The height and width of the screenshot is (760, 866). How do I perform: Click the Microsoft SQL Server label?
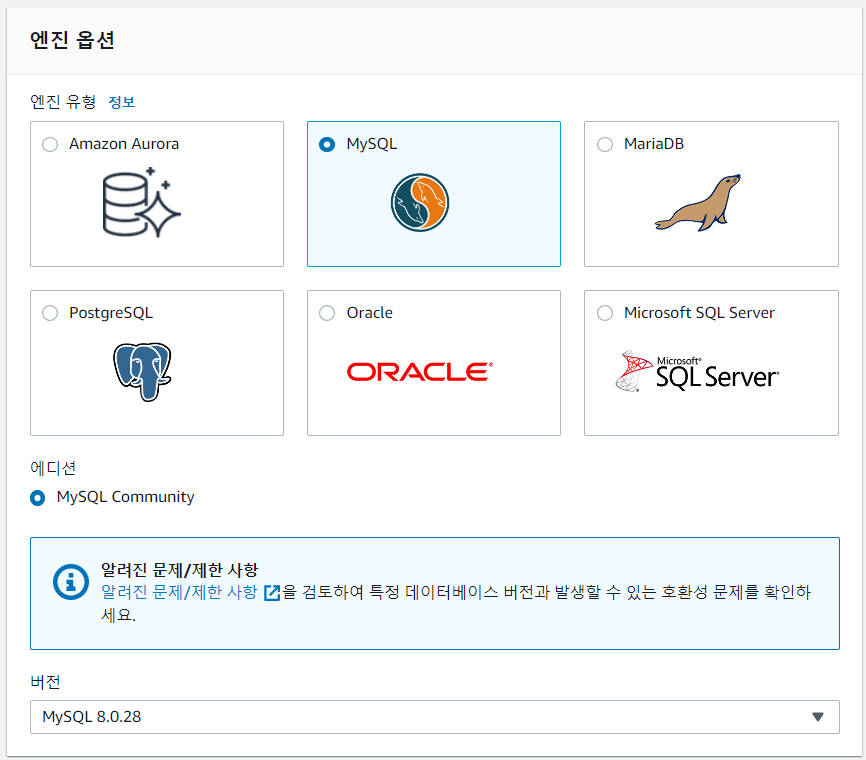coord(699,313)
